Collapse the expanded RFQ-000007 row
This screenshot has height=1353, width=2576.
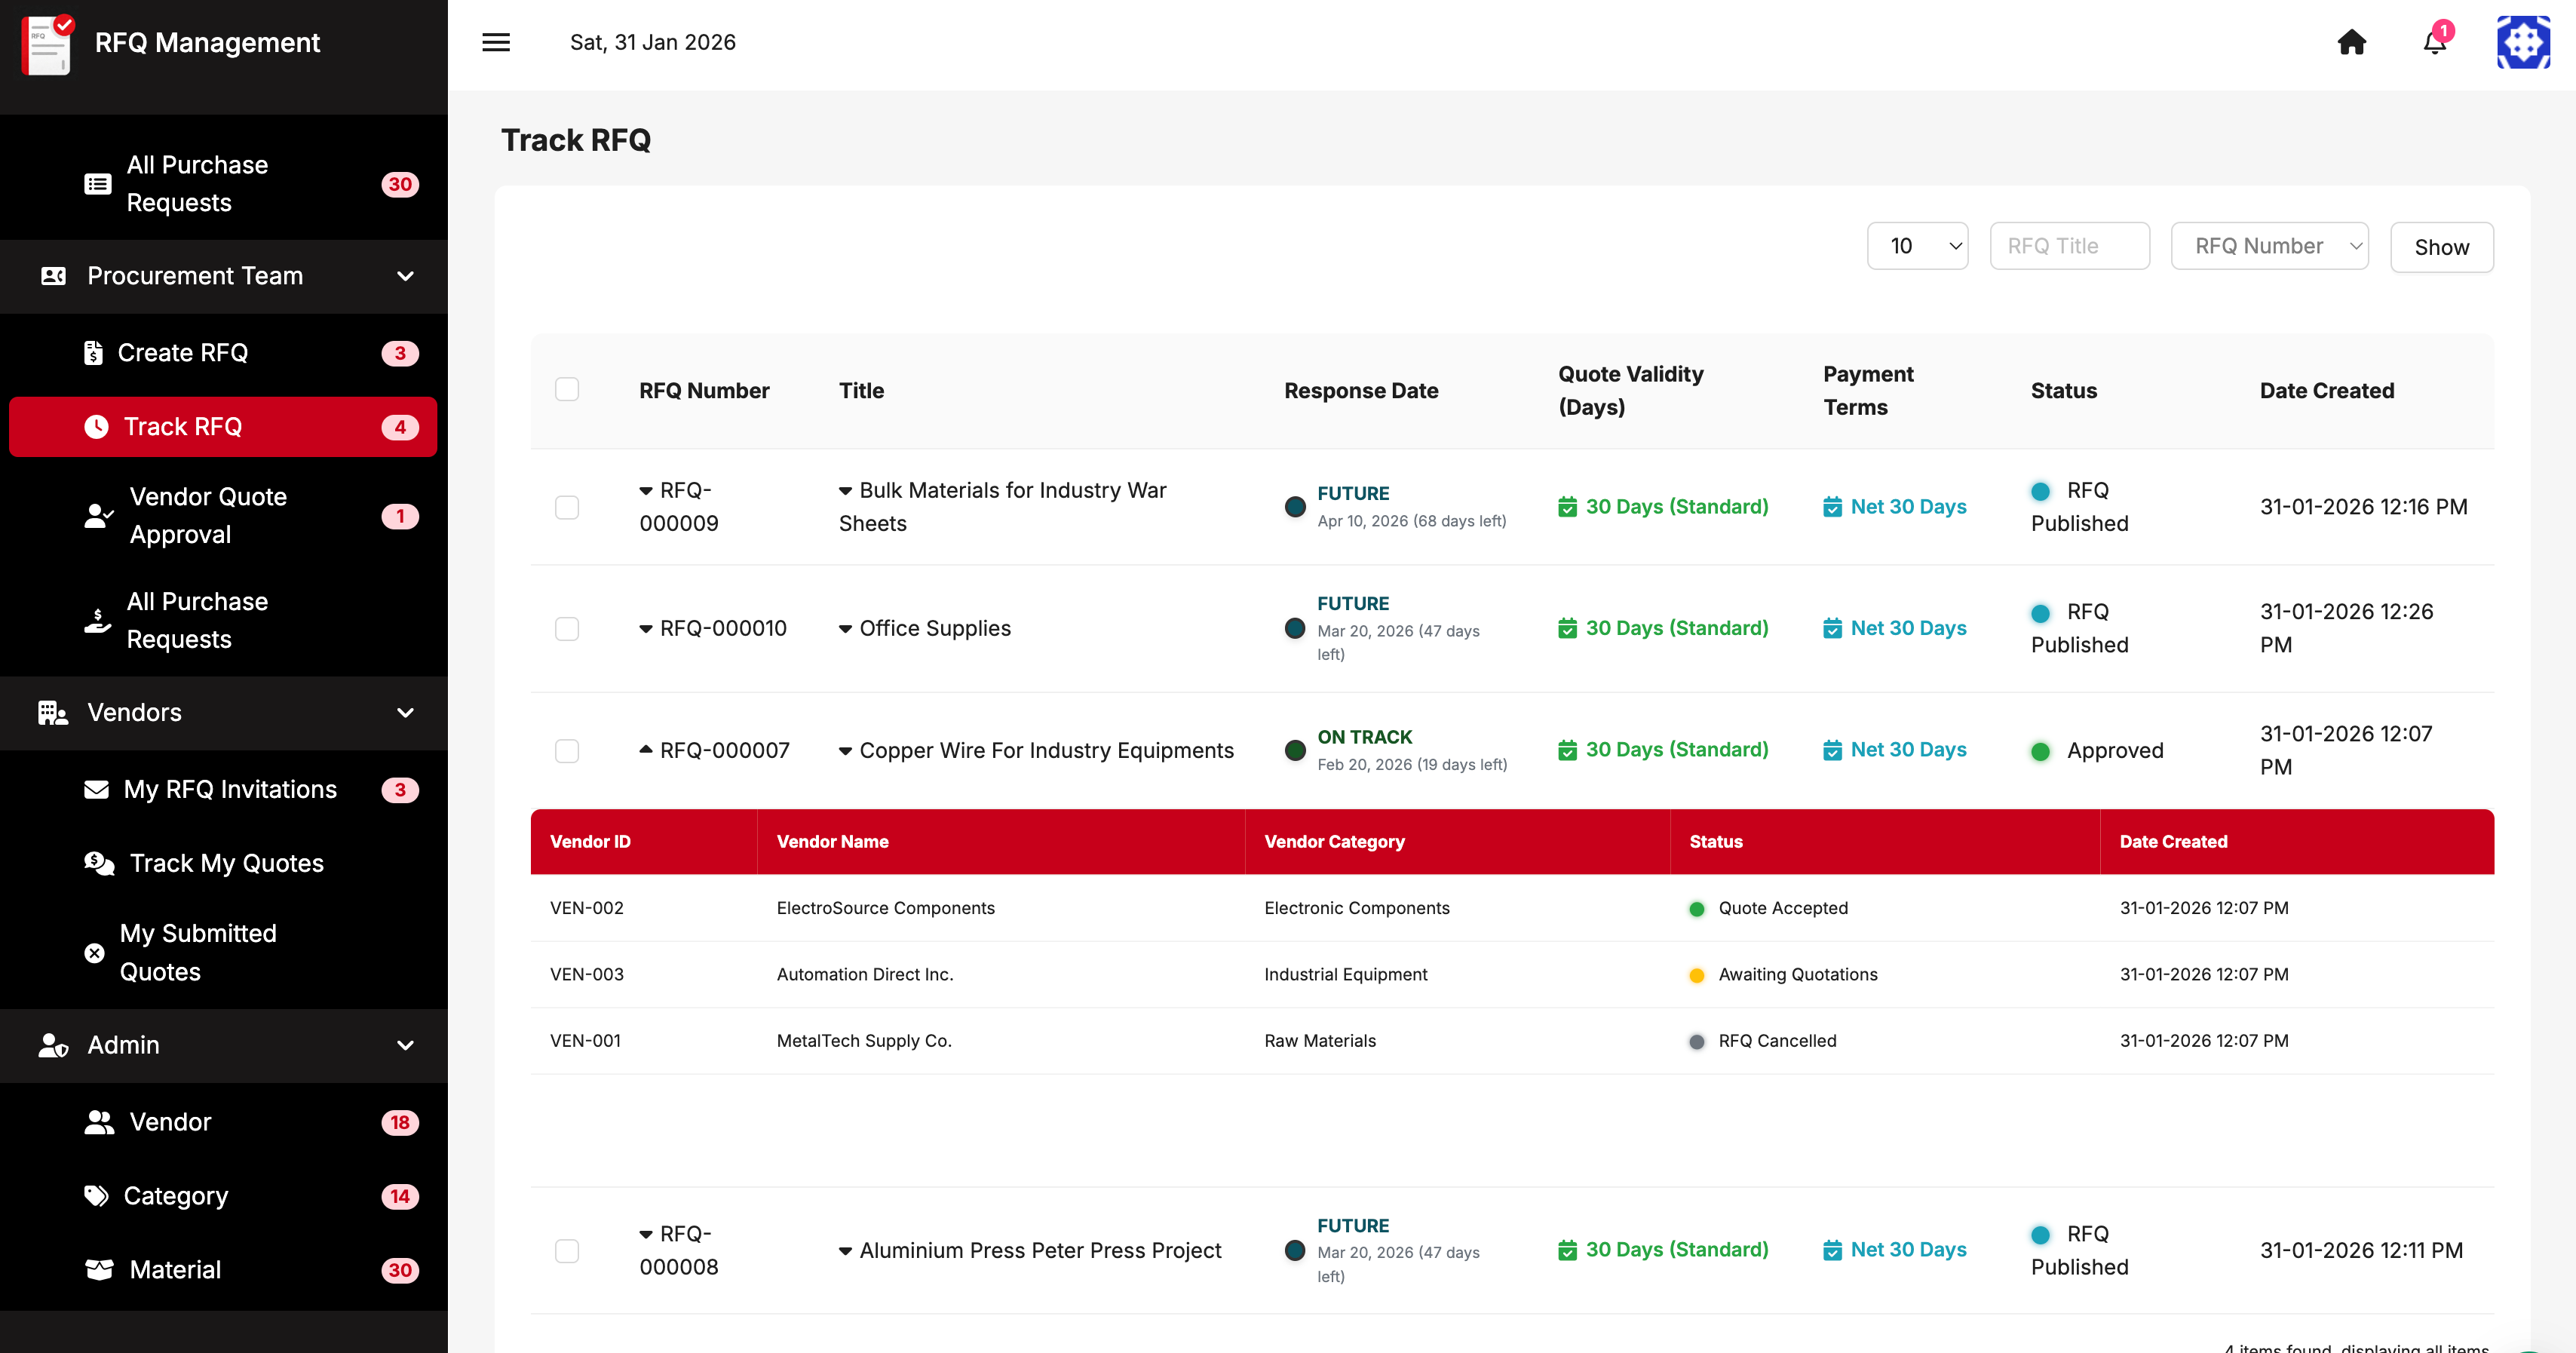(x=646, y=749)
